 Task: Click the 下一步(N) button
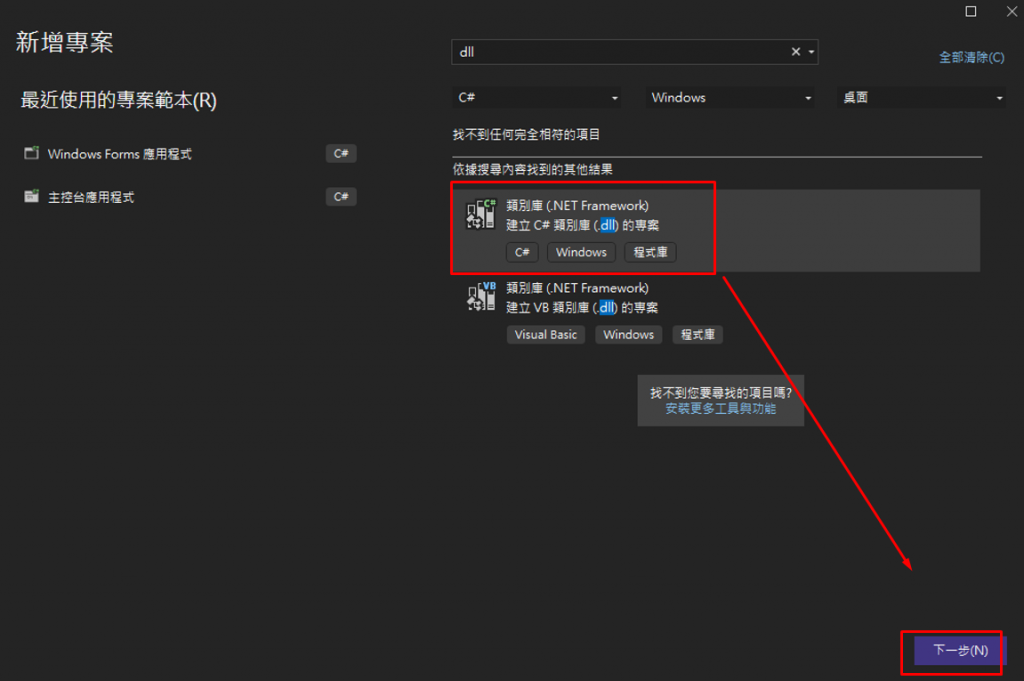tap(960, 650)
